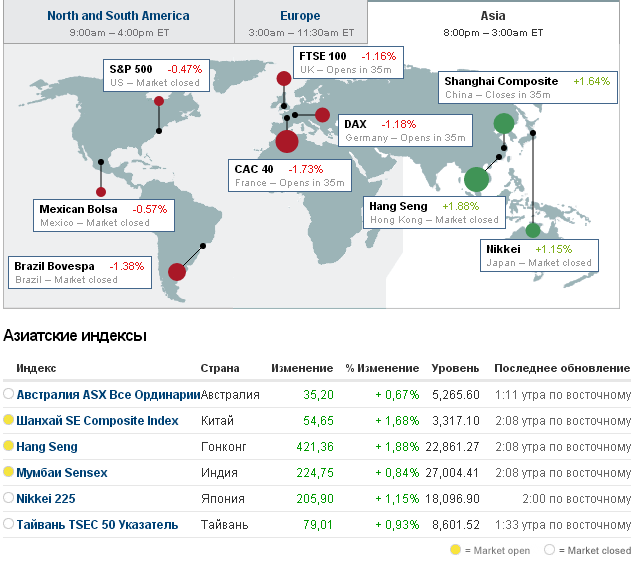This screenshot has height=568, width=637.
Task: Click the closed-market dot beside Австралия ASX
Action: coord(9,394)
